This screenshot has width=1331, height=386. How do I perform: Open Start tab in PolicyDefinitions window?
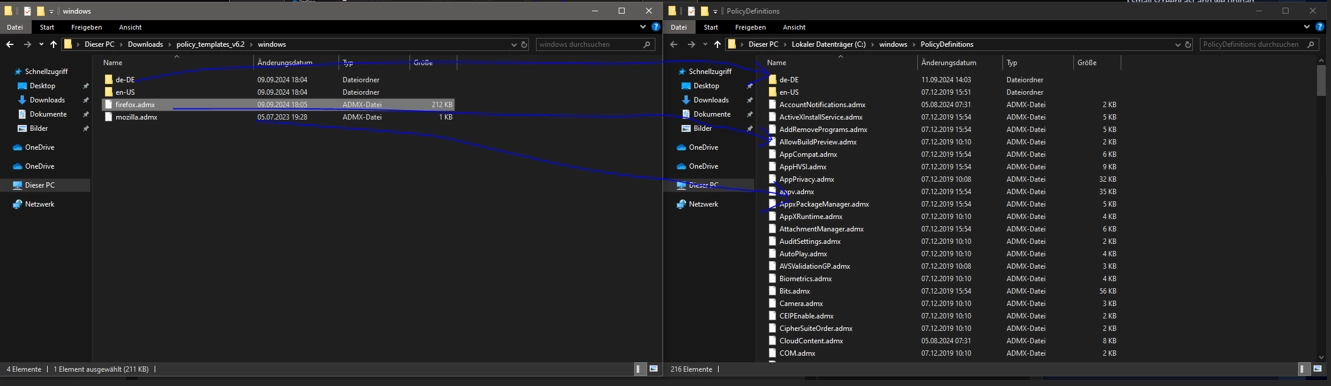click(x=711, y=27)
